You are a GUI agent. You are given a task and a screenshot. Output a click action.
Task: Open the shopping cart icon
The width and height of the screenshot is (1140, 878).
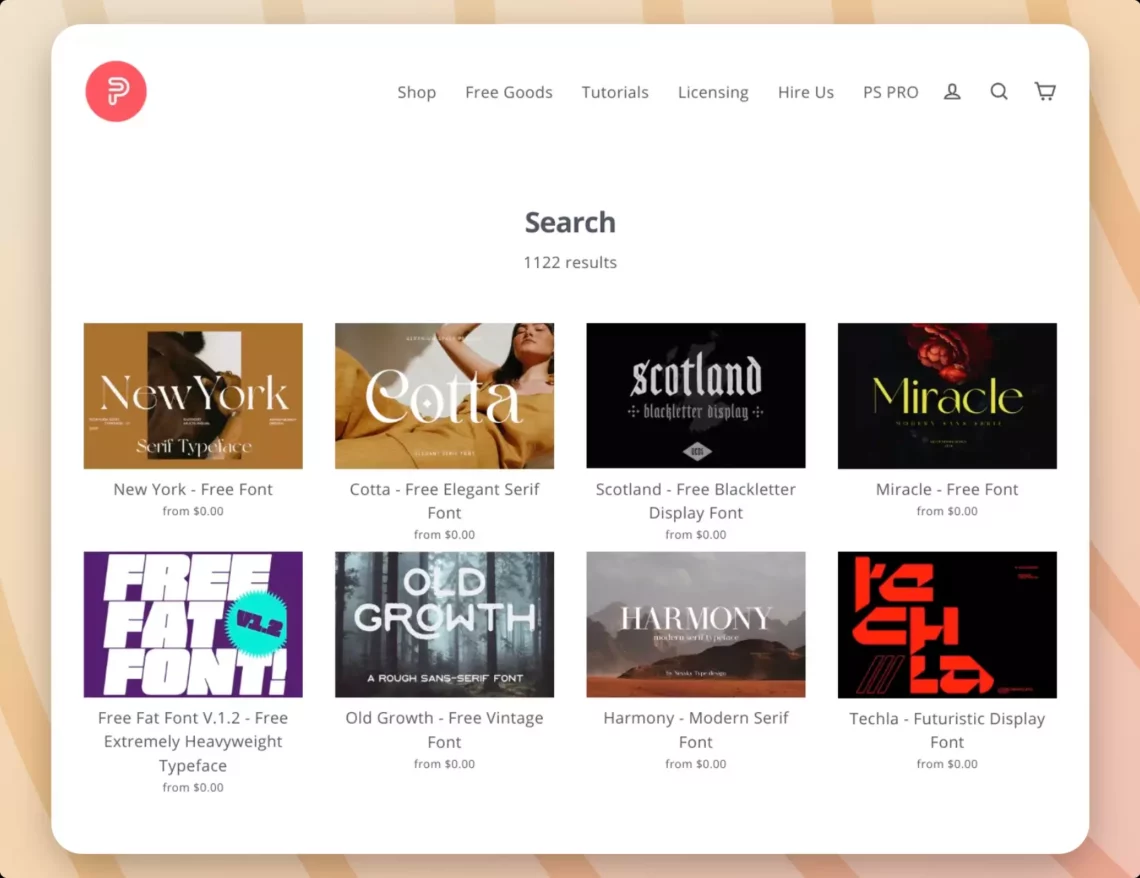[x=1045, y=92]
